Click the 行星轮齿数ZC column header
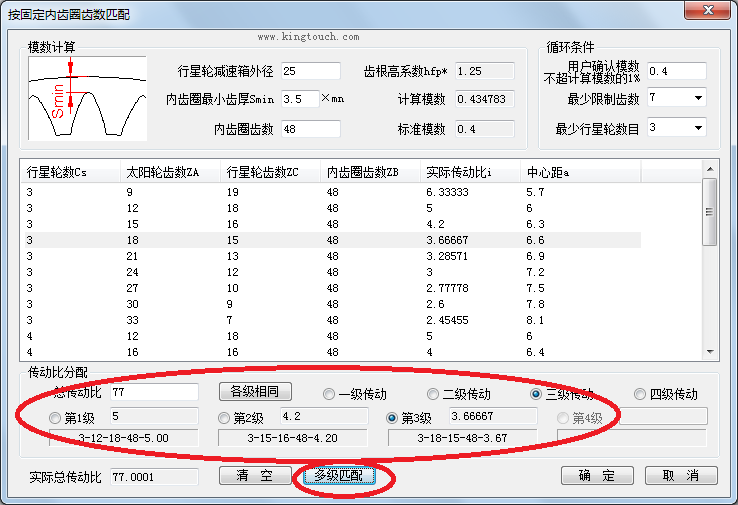 270,172
